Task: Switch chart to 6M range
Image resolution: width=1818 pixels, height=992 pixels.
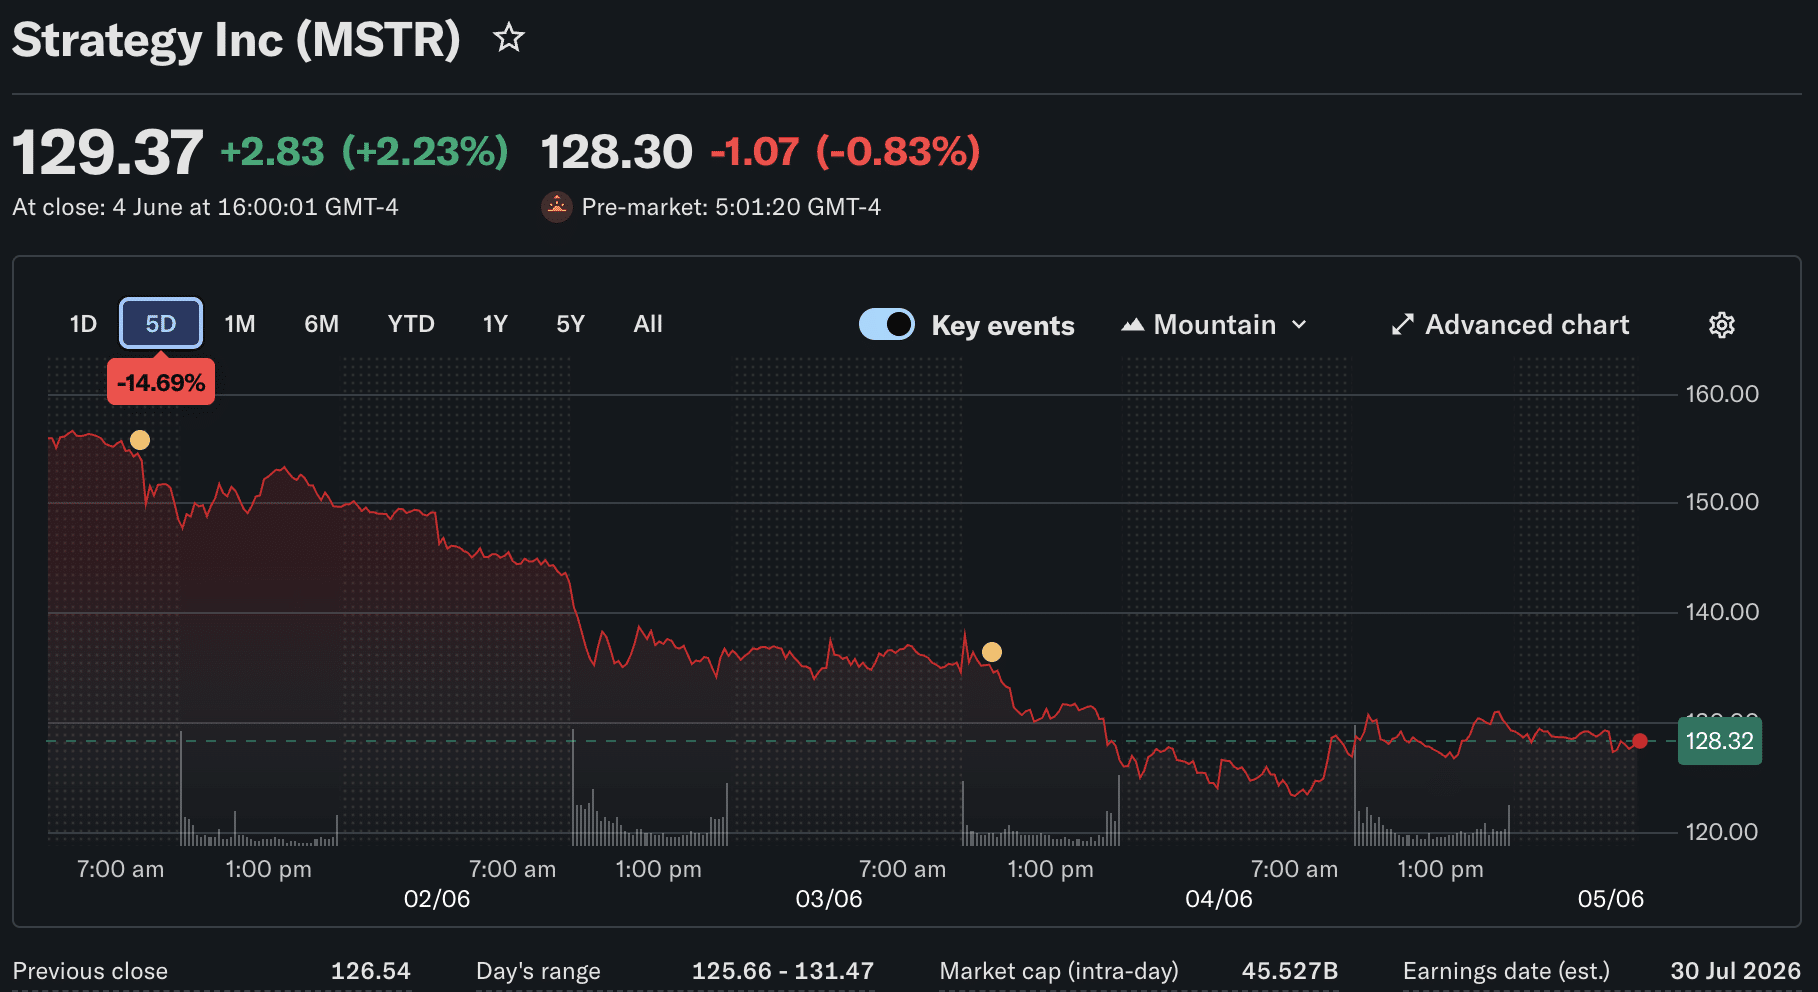Action: click(x=321, y=324)
